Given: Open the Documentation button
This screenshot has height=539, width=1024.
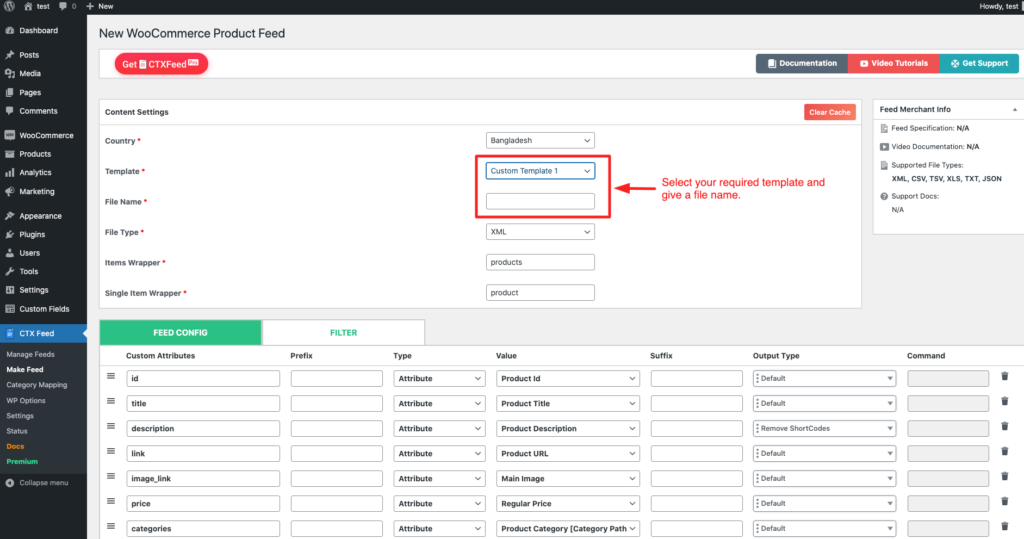Looking at the screenshot, I should coord(801,63).
